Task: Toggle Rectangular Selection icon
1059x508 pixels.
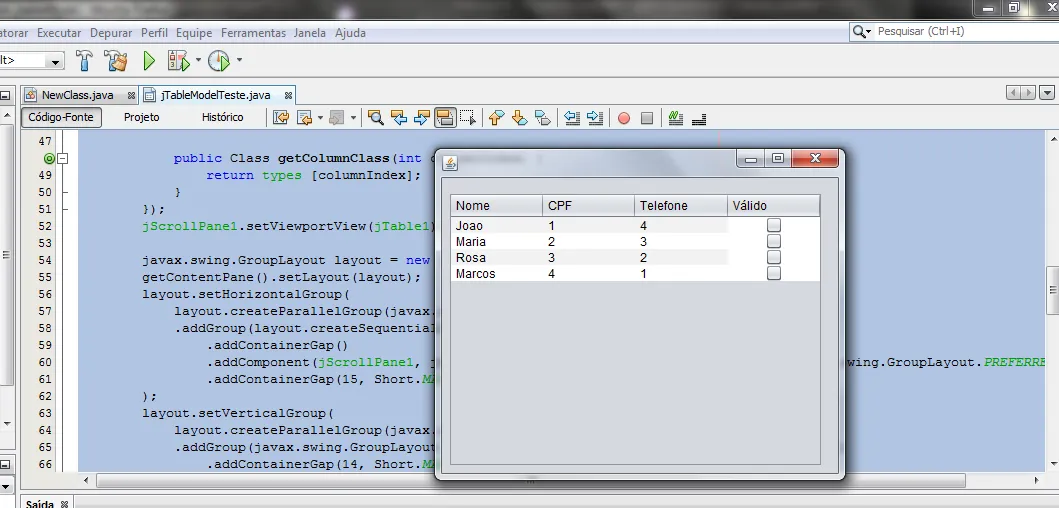Action: point(467,118)
